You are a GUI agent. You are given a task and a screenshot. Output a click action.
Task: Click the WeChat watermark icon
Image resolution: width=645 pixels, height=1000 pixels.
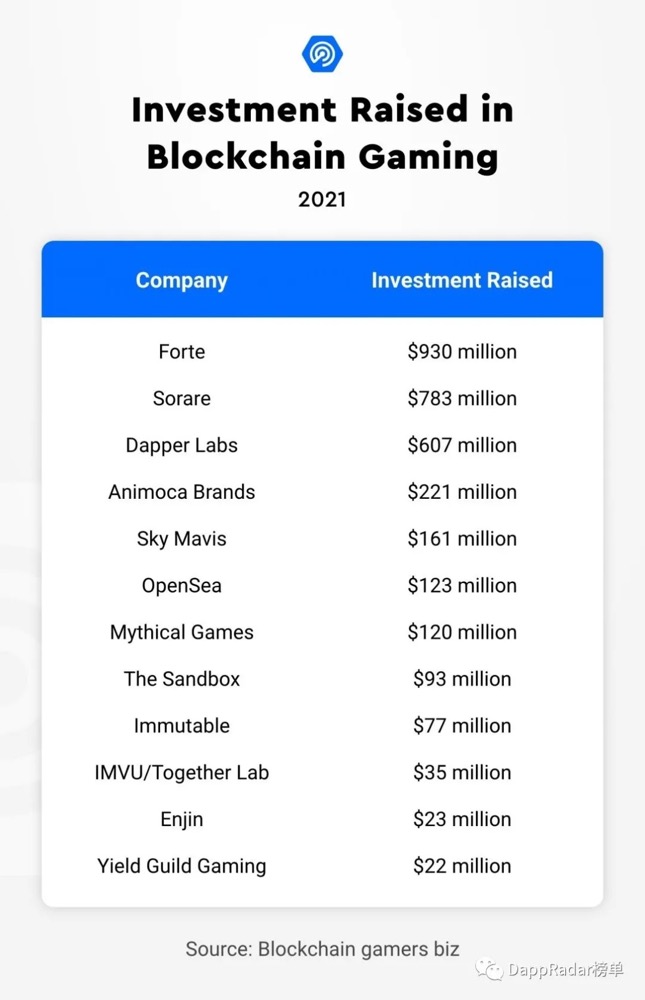pyautogui.click(x=489, y=969)
